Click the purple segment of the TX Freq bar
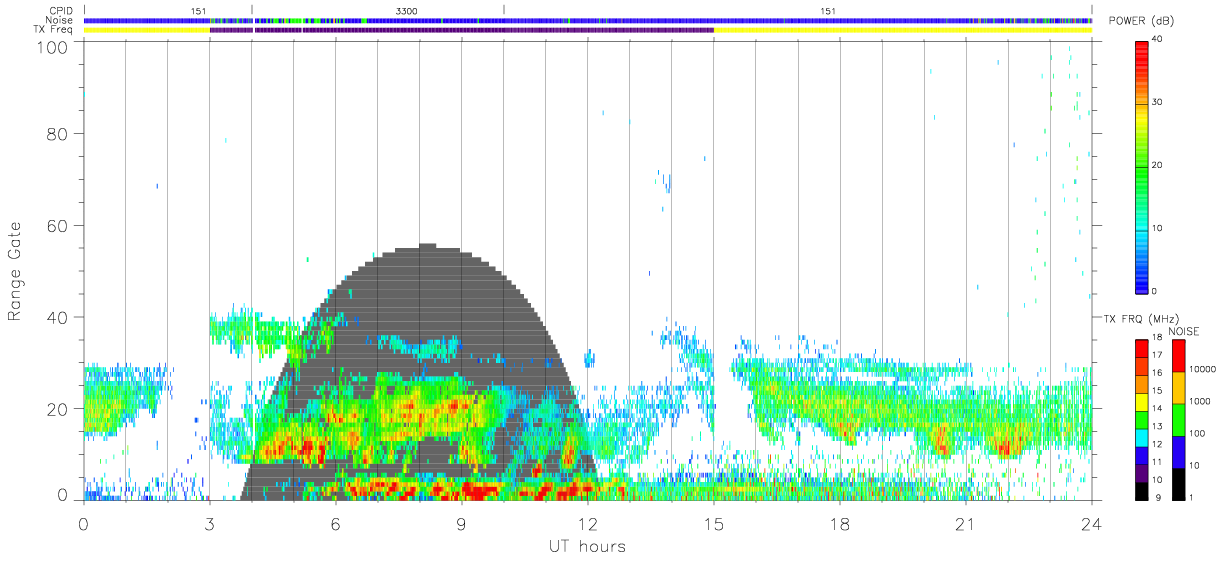 pos(462,30)
